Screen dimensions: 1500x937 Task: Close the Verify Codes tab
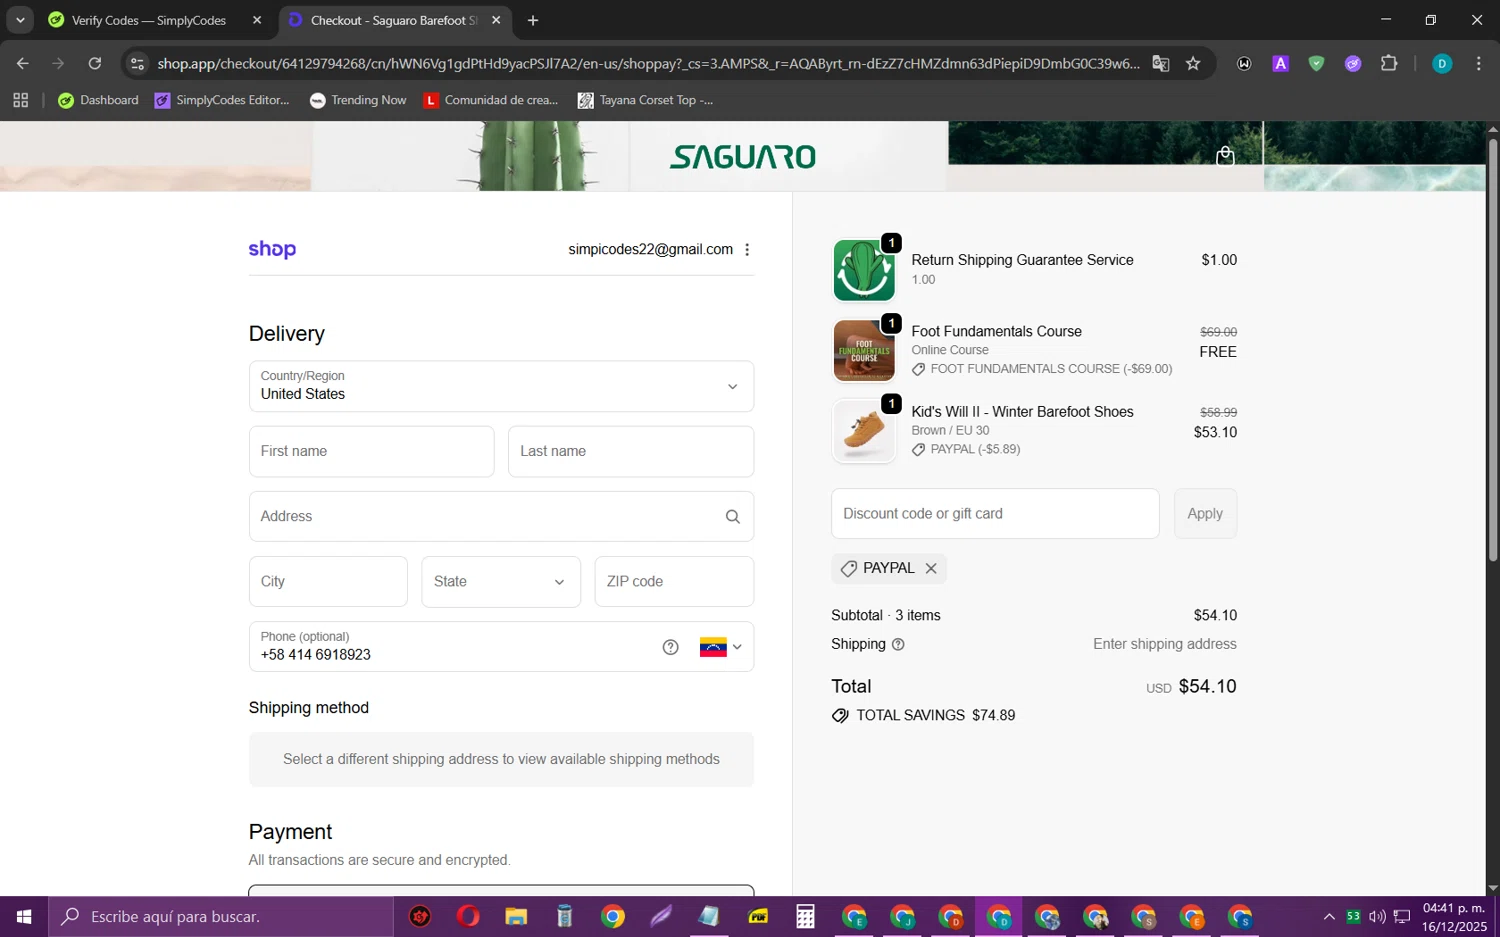coord(257,20)
